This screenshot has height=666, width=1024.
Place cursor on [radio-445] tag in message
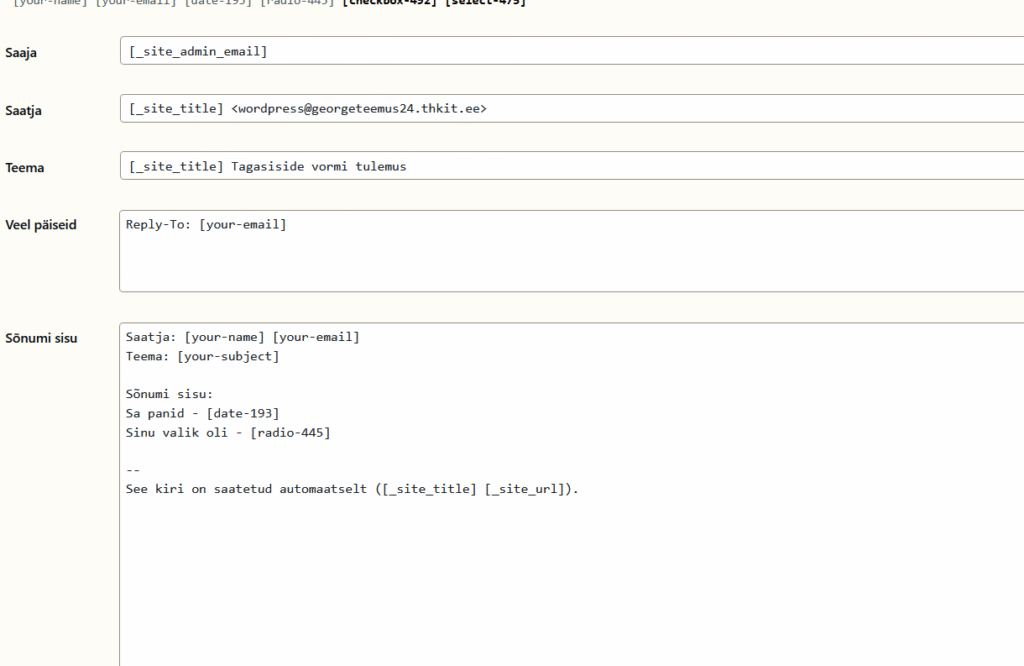(290, 432)
